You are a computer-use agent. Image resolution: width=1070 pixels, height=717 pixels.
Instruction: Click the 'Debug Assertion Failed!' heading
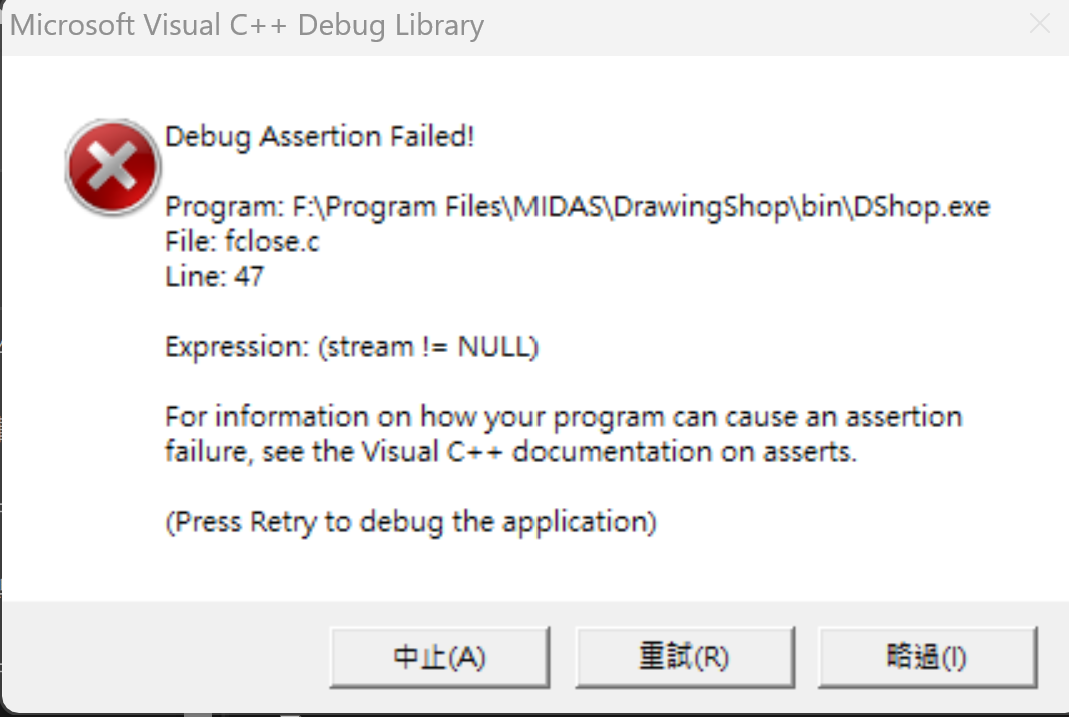click(319, 136)
